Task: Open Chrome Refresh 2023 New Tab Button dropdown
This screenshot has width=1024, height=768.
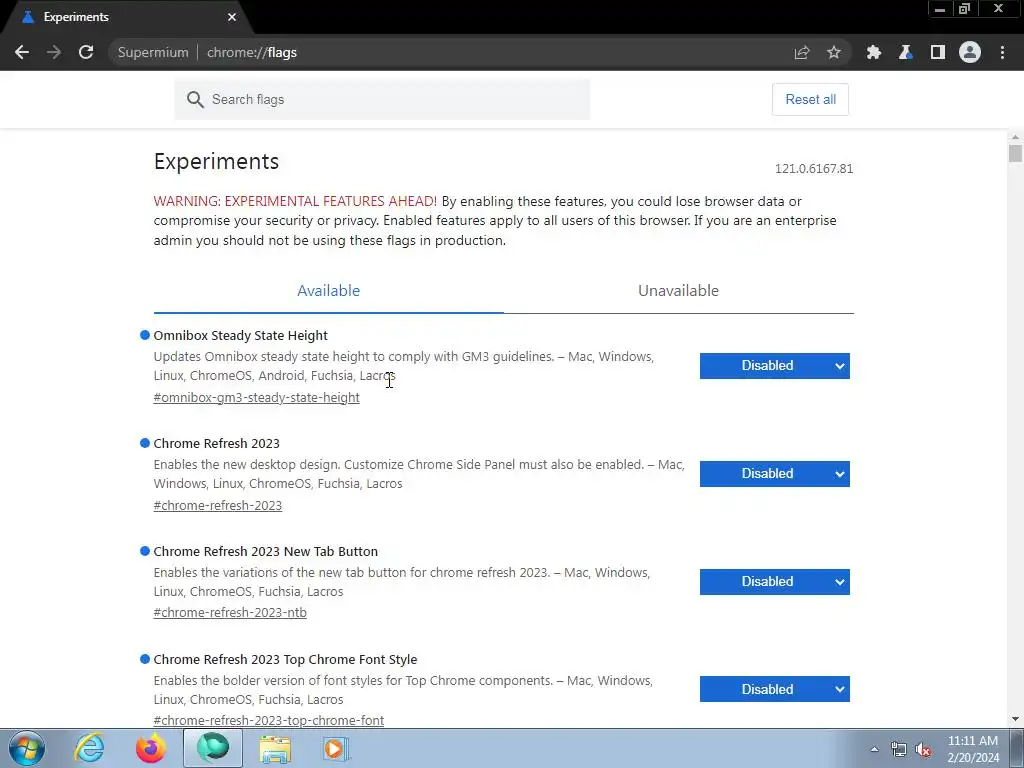Action: pyautogui.click(x=775, y=582)
